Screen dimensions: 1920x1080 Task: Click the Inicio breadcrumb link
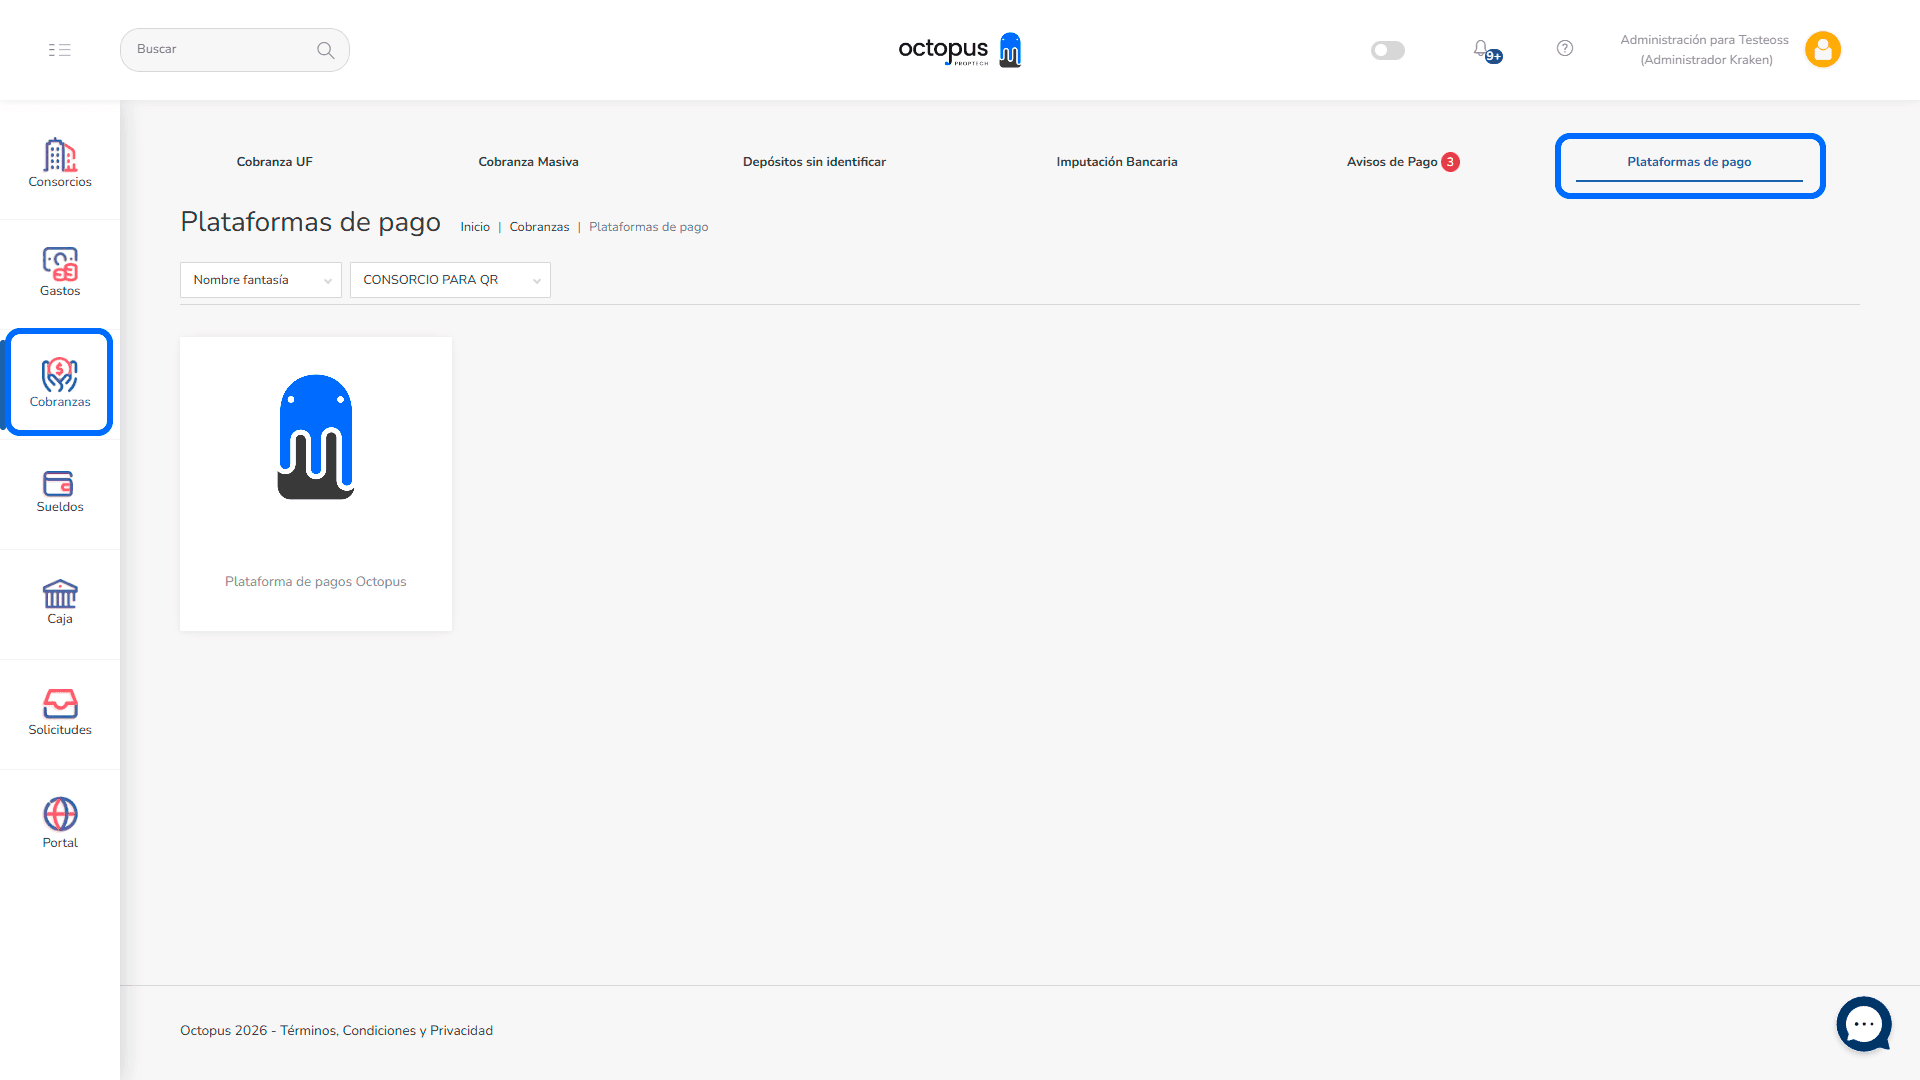(x=475, y=227)
